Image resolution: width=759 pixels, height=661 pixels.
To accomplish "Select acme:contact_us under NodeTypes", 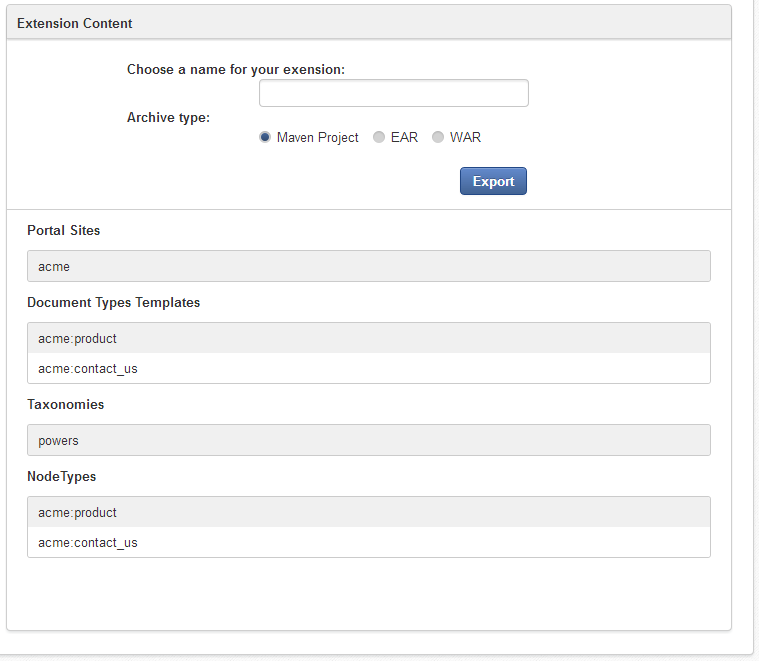I will (369, 542).
